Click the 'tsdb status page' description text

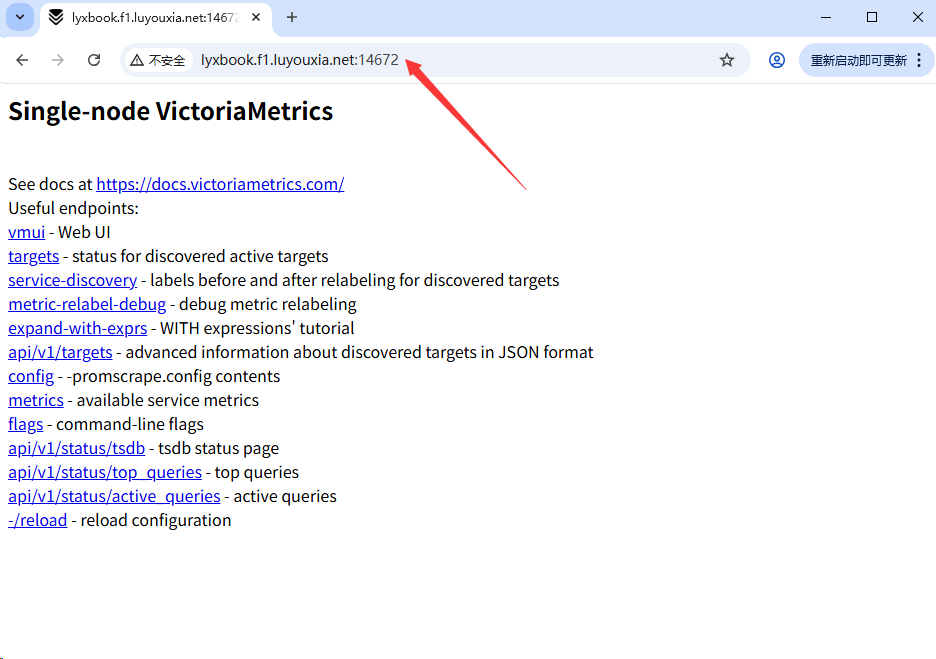tap(218, 448)
